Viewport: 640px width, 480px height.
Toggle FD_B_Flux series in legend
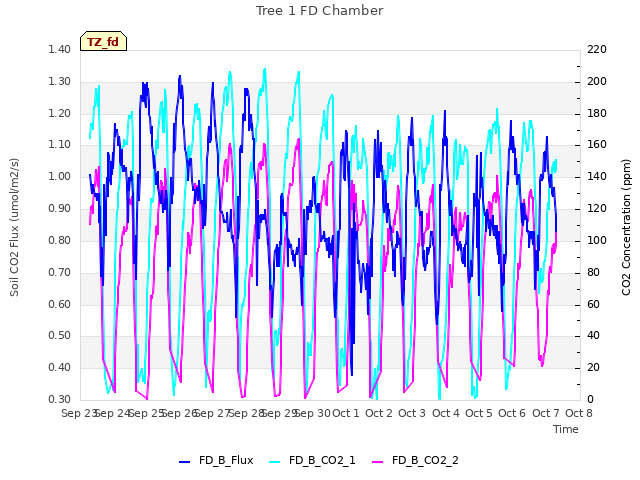tap(216, 460)
